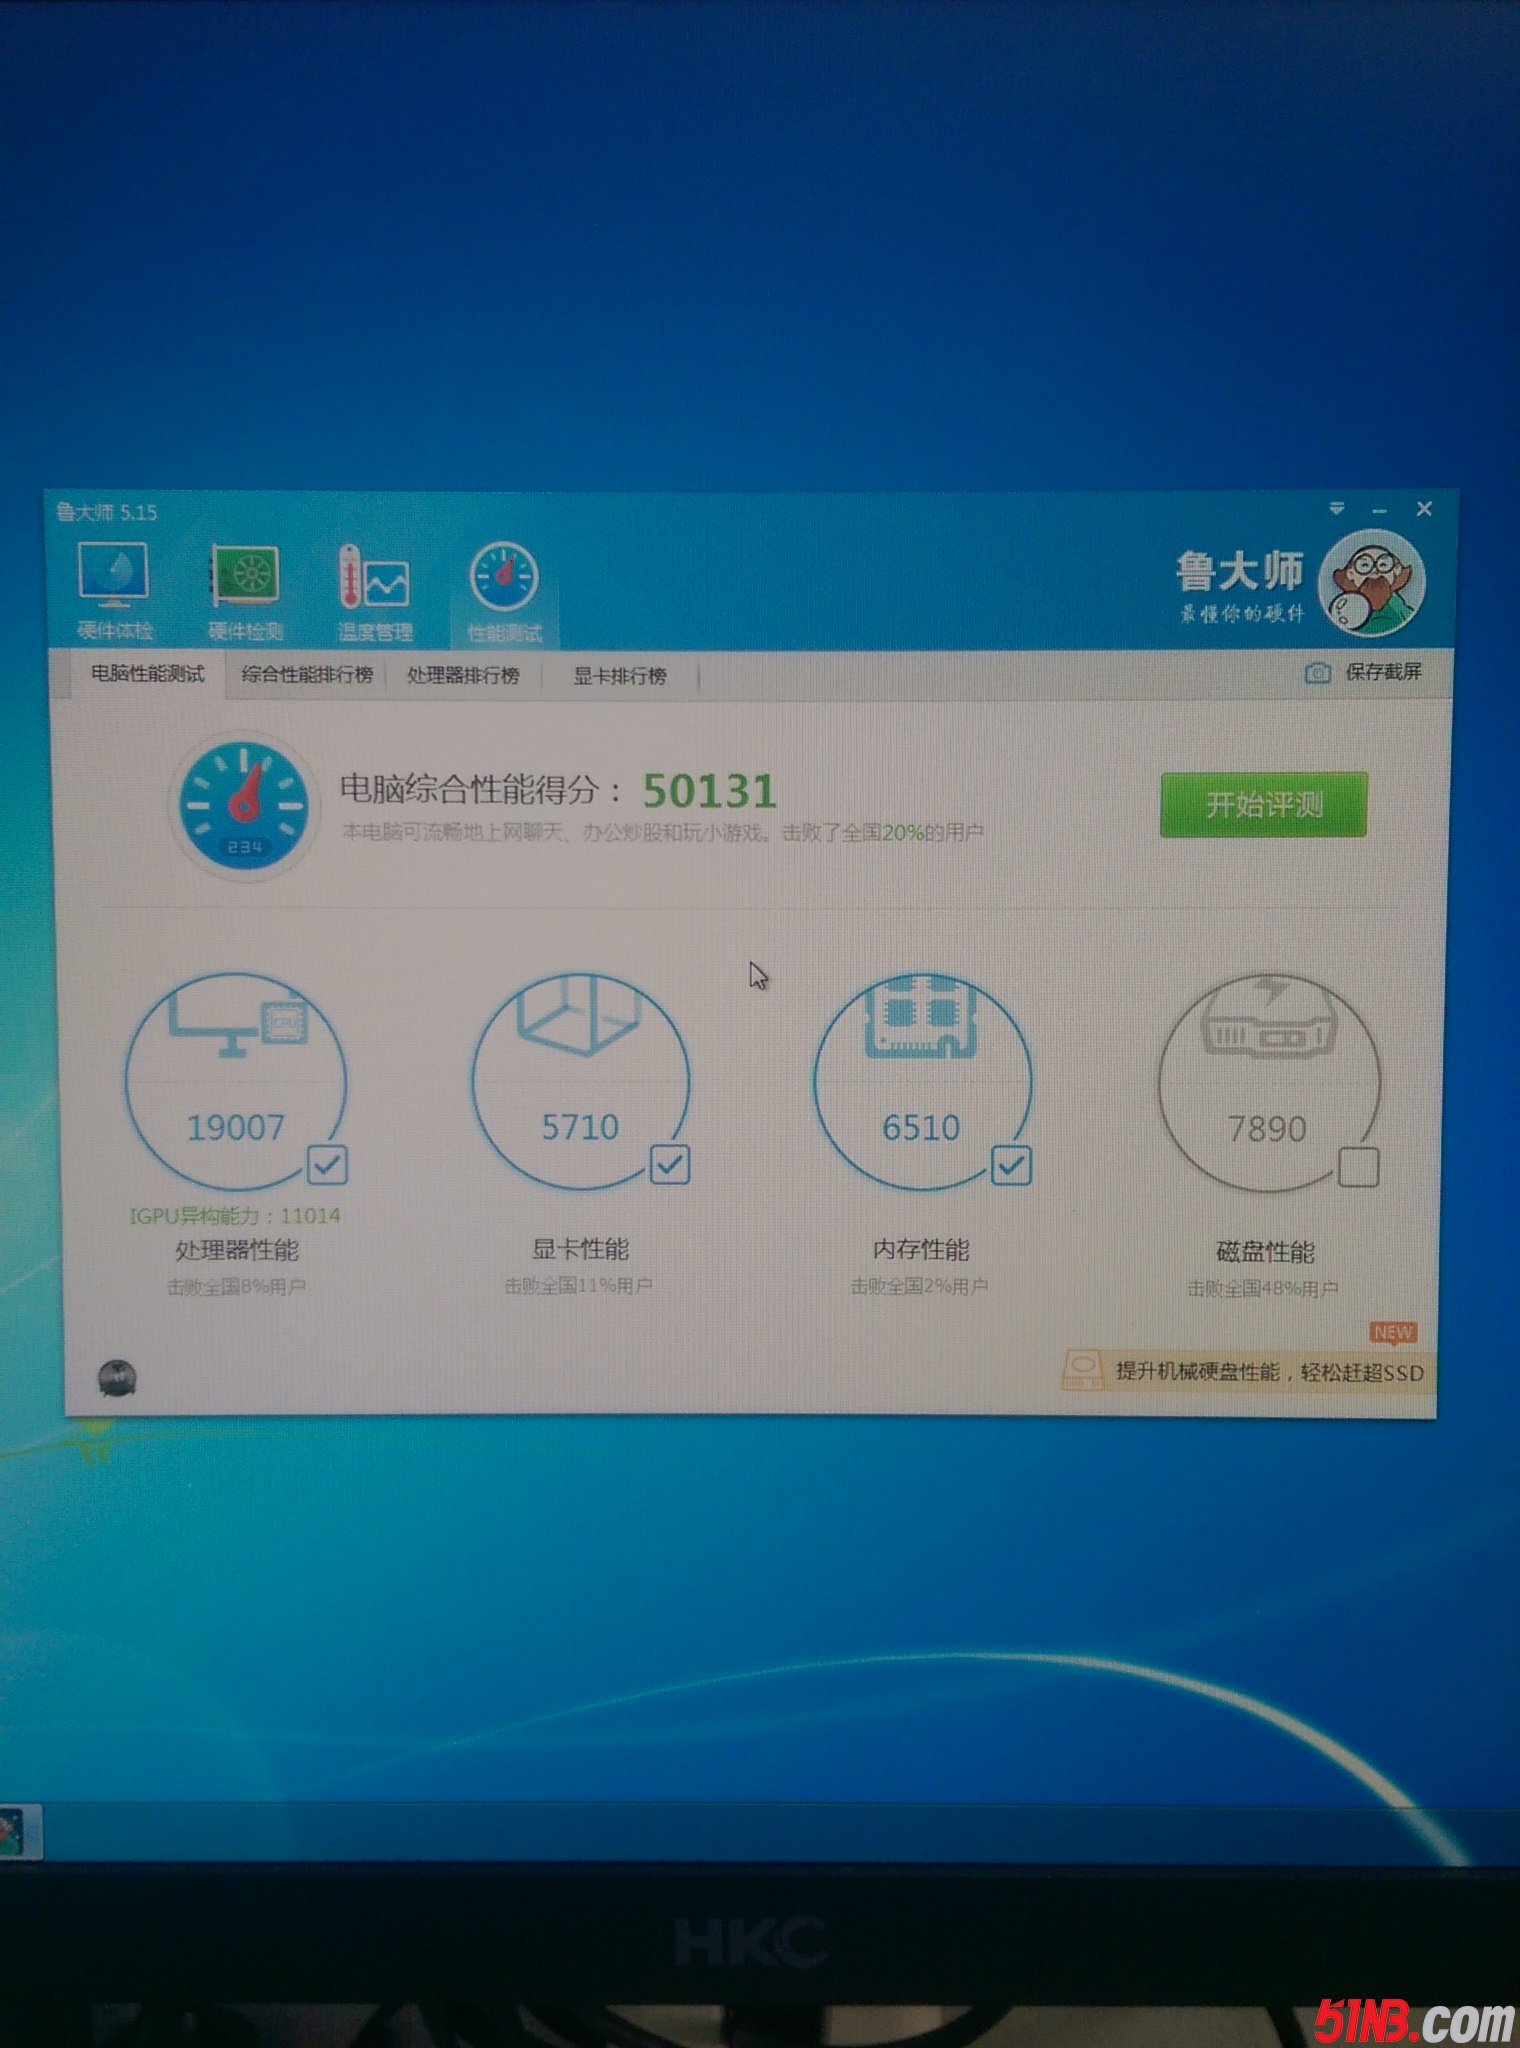1520x2048 pixels.
Task: Click the 鲁大师 mascot avatar in the header
Action: (1371, 583)
